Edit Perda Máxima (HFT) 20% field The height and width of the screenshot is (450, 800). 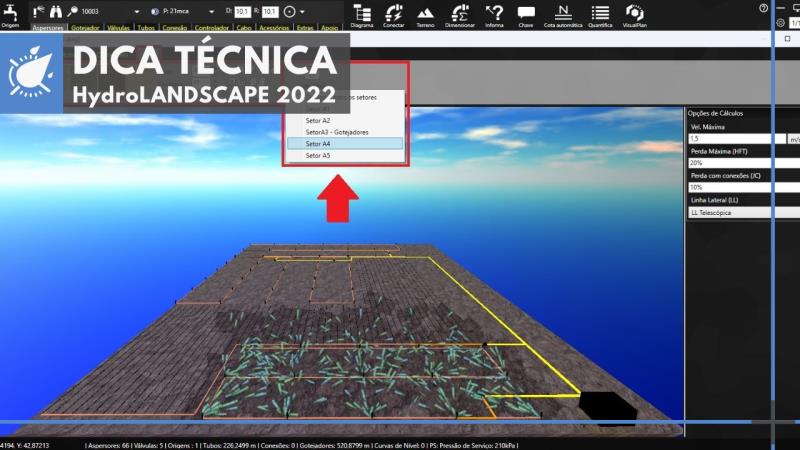coord(744,163)
